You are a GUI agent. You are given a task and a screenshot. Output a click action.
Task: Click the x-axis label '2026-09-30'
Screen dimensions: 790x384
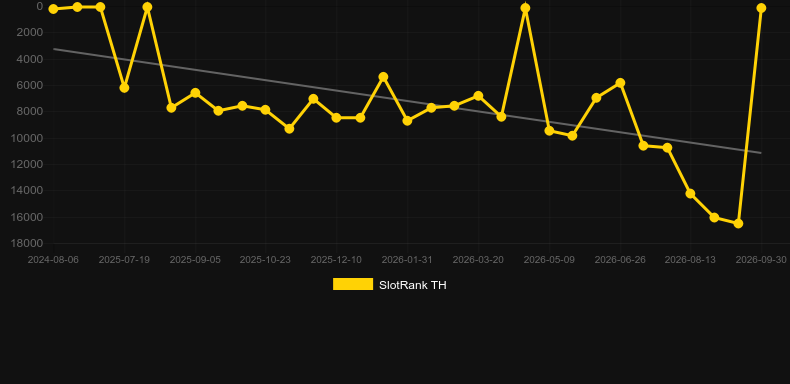(x=761, y=260)
